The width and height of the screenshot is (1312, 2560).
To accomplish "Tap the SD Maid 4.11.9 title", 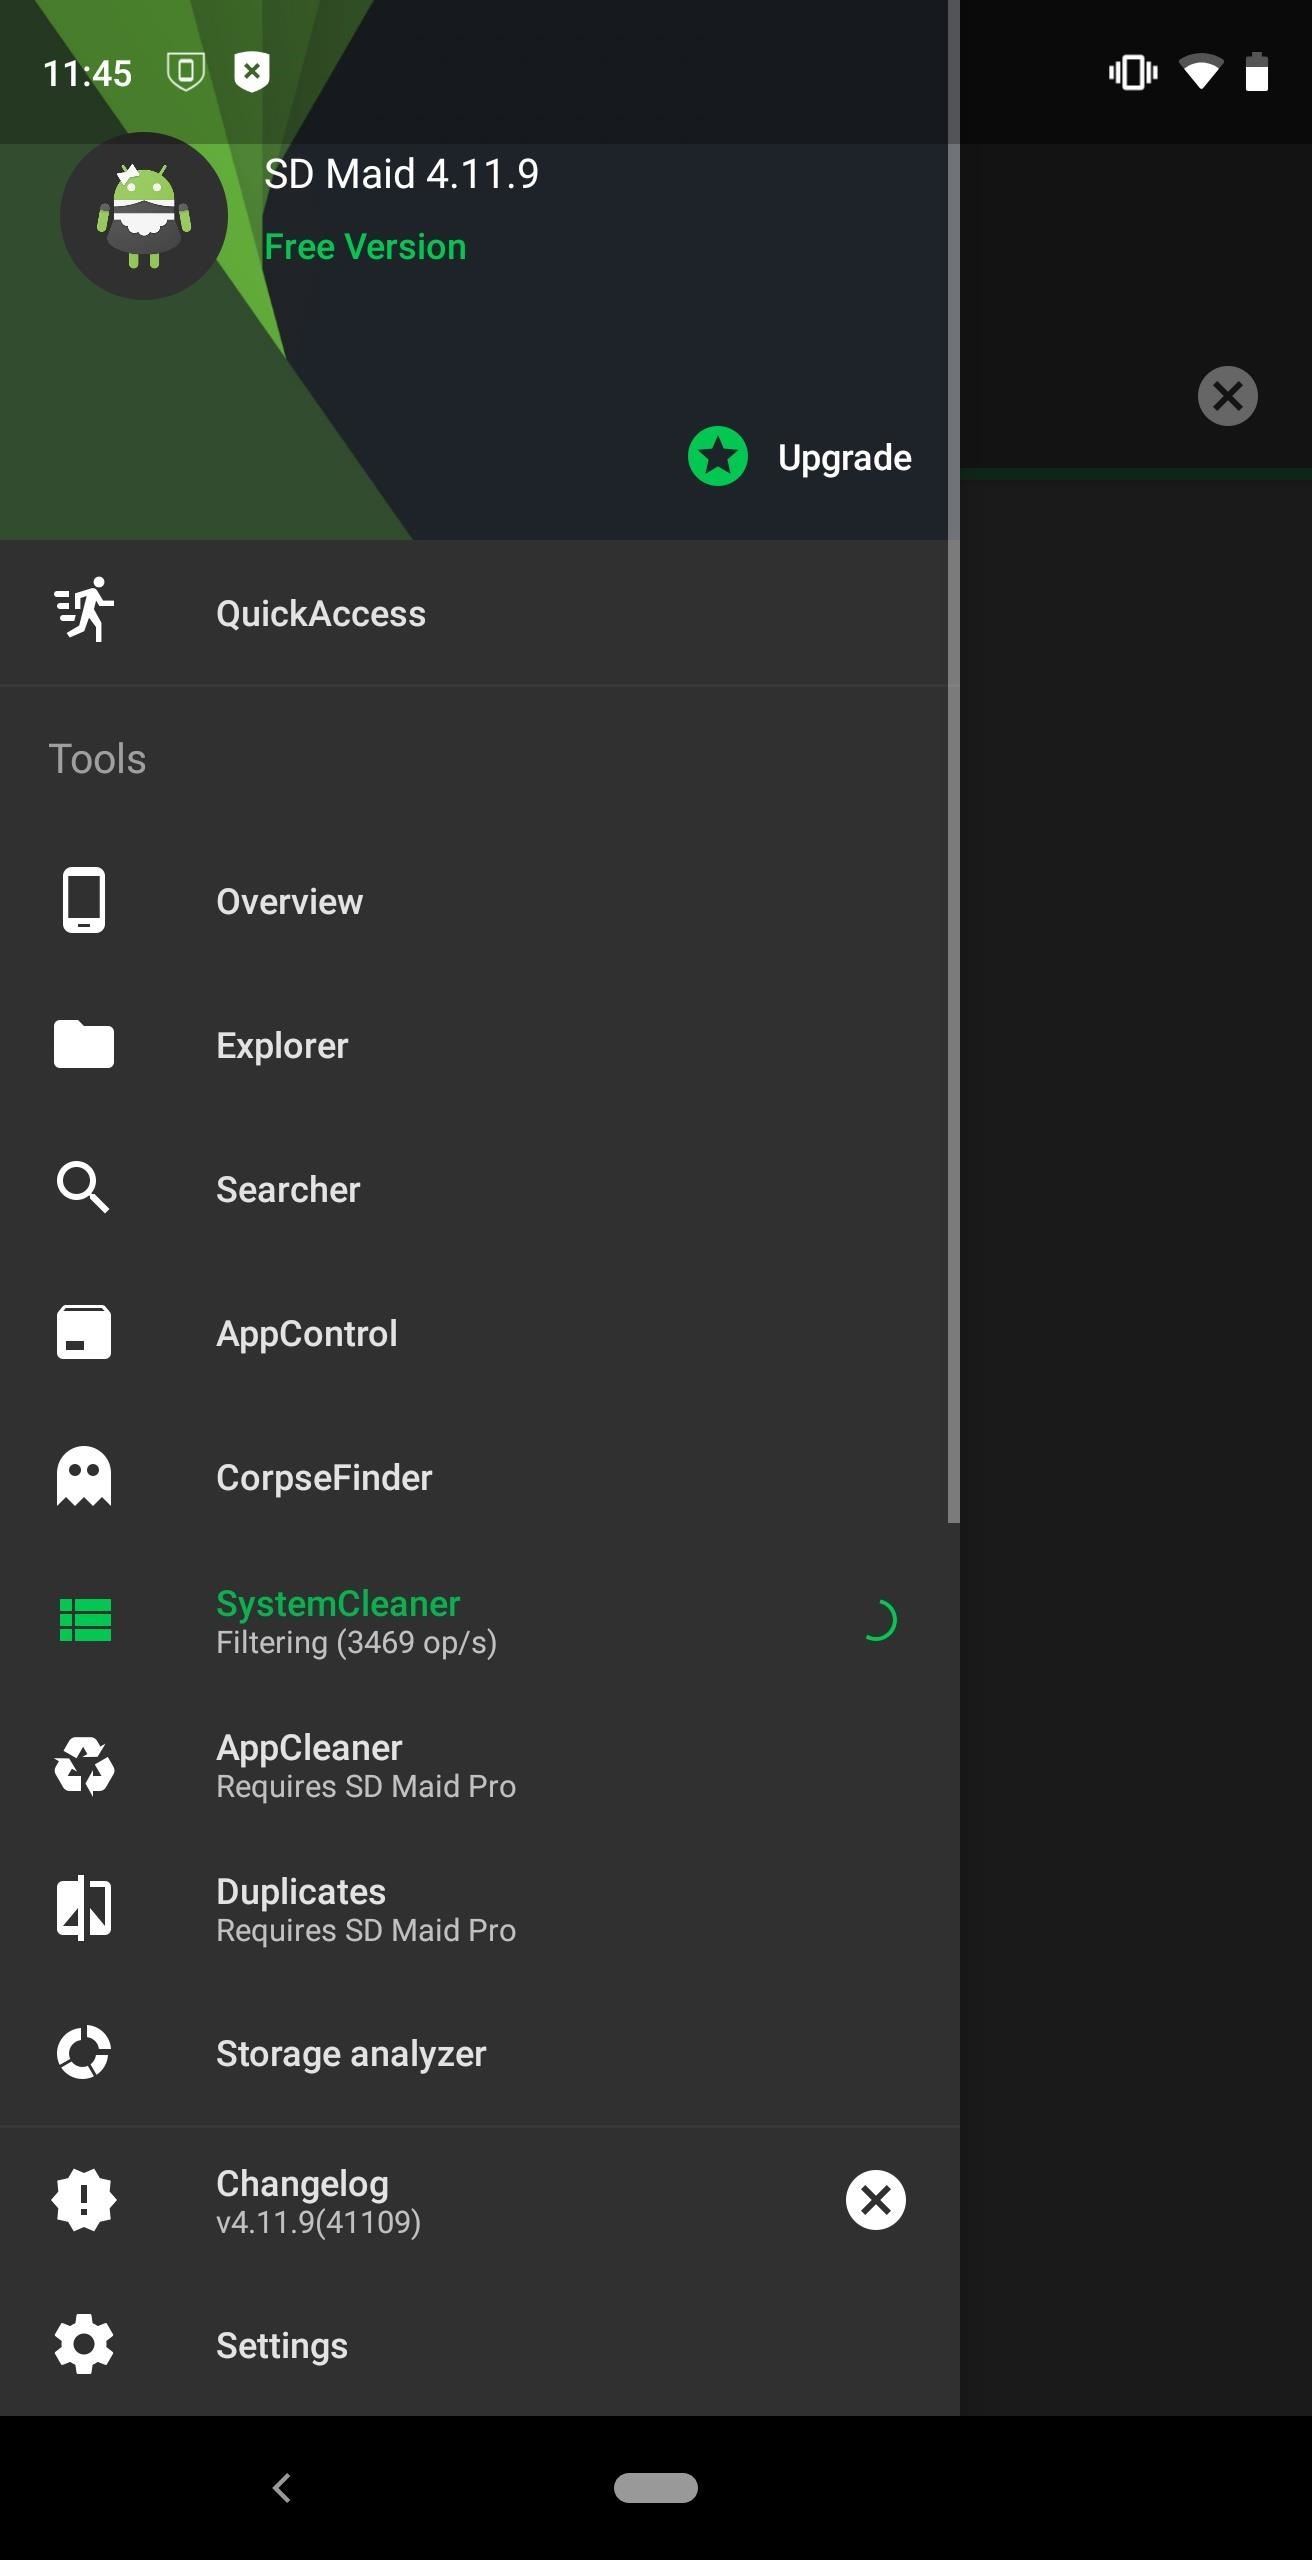I will [401, 174].
